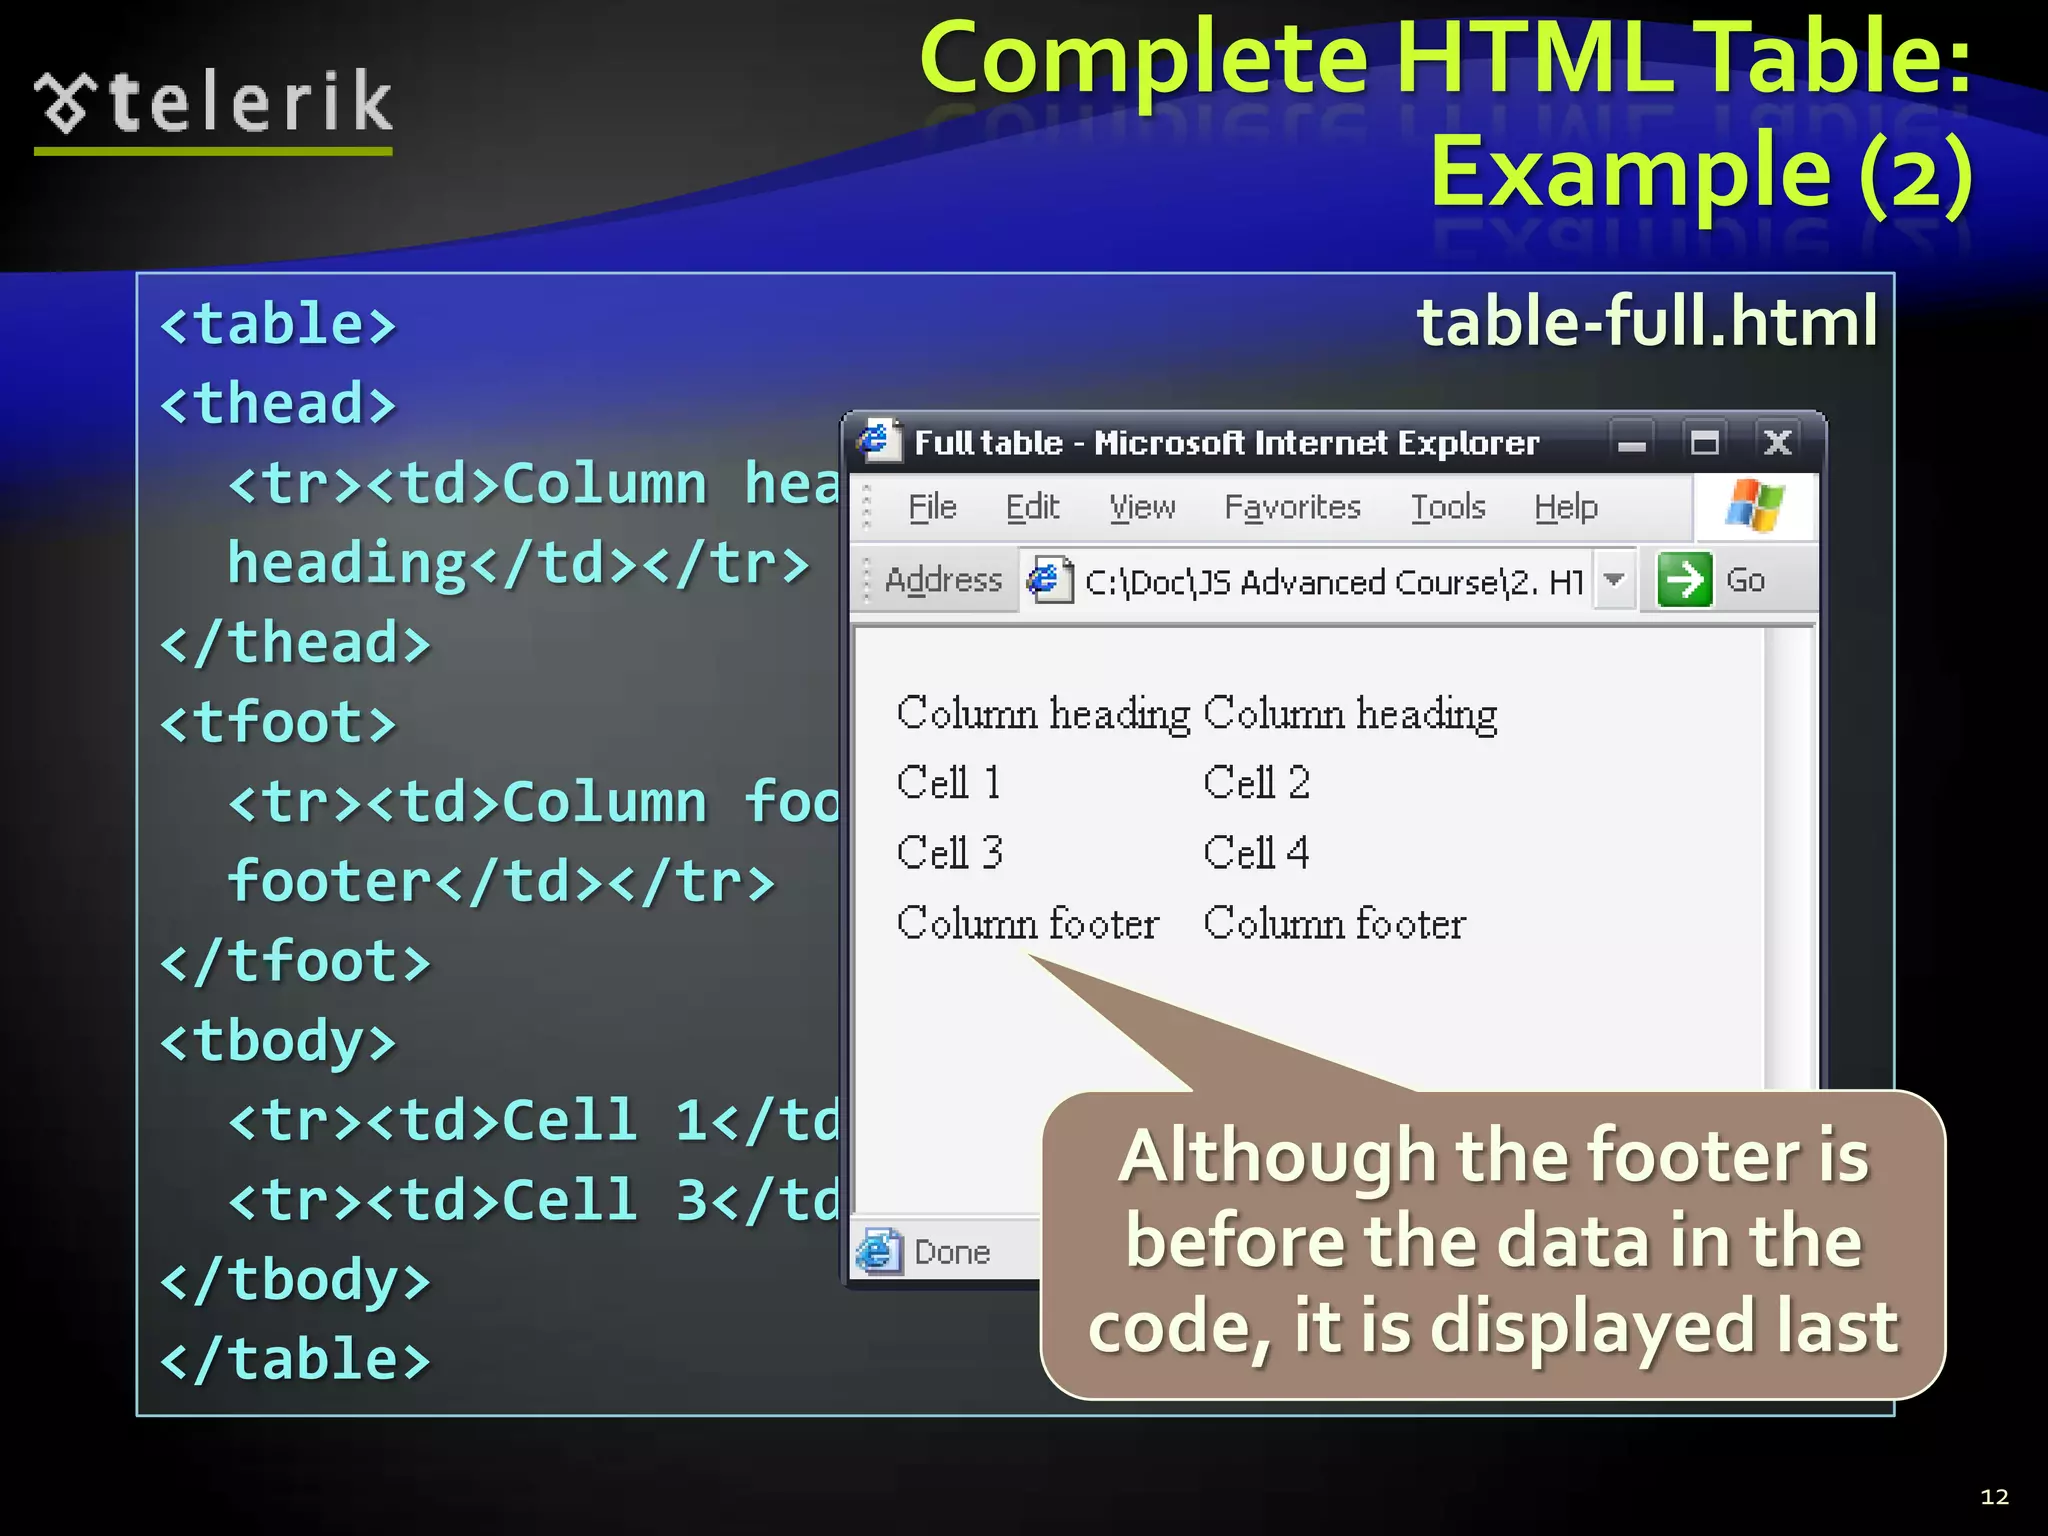
Task: Maximize the Full table browser window
Action: pyautogui.click(x=1705, y=442)
